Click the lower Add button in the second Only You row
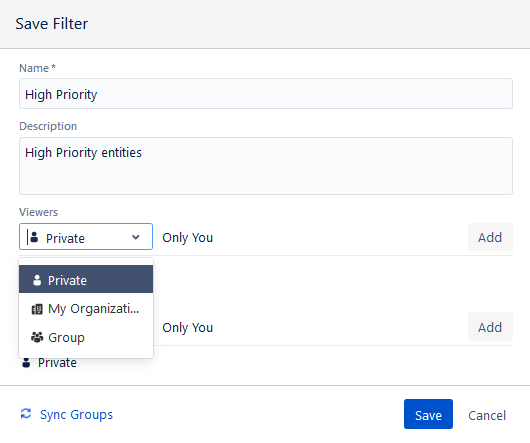This screenshot has width=530, height=443. [490, 327]
